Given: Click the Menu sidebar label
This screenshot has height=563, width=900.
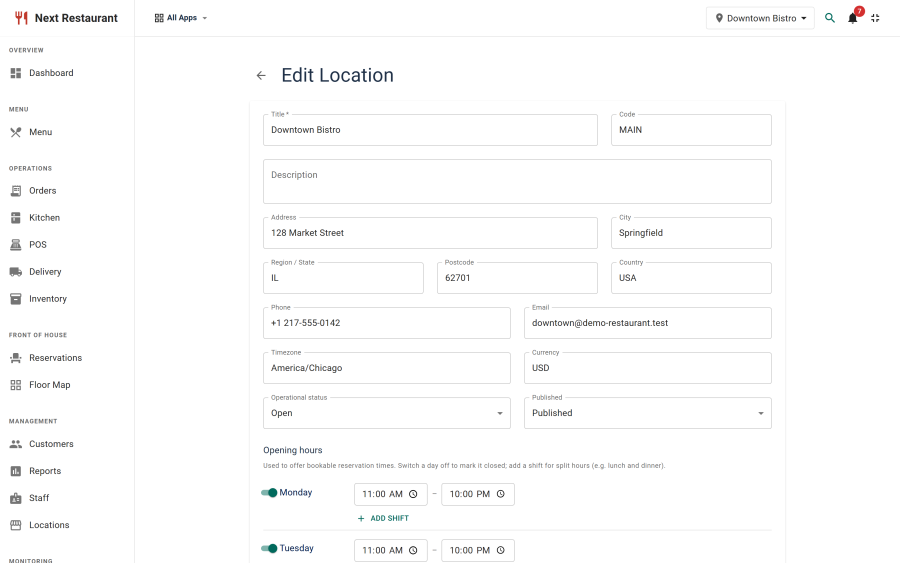Looking at the screenshot, I should click(x=41, y=132).
